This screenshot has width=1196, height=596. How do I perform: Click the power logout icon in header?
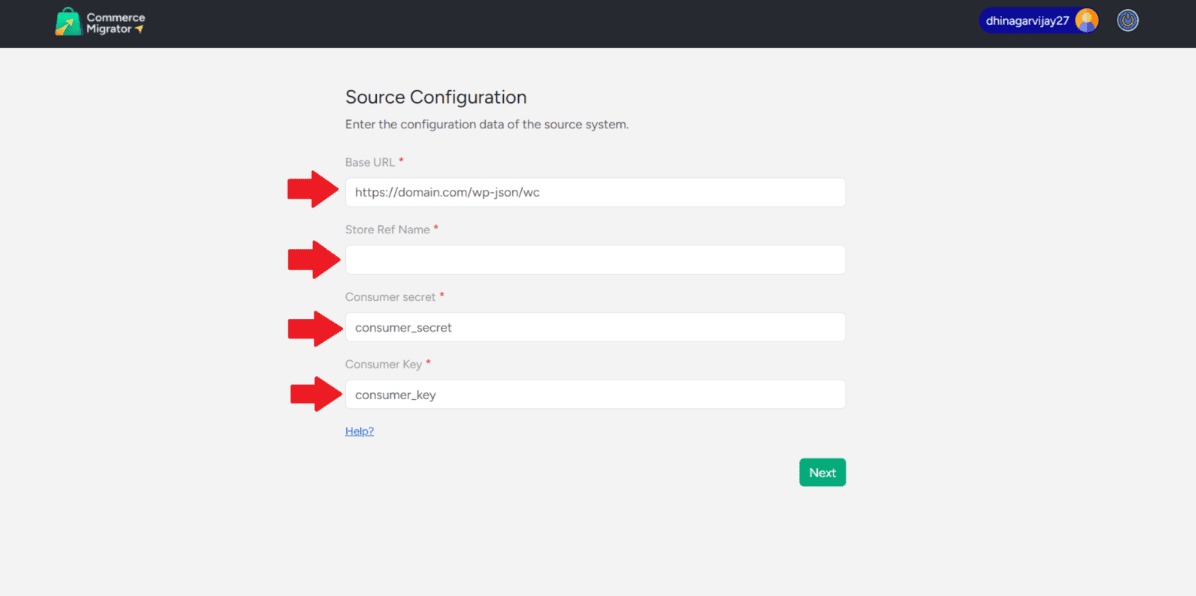pos(1127,20)
